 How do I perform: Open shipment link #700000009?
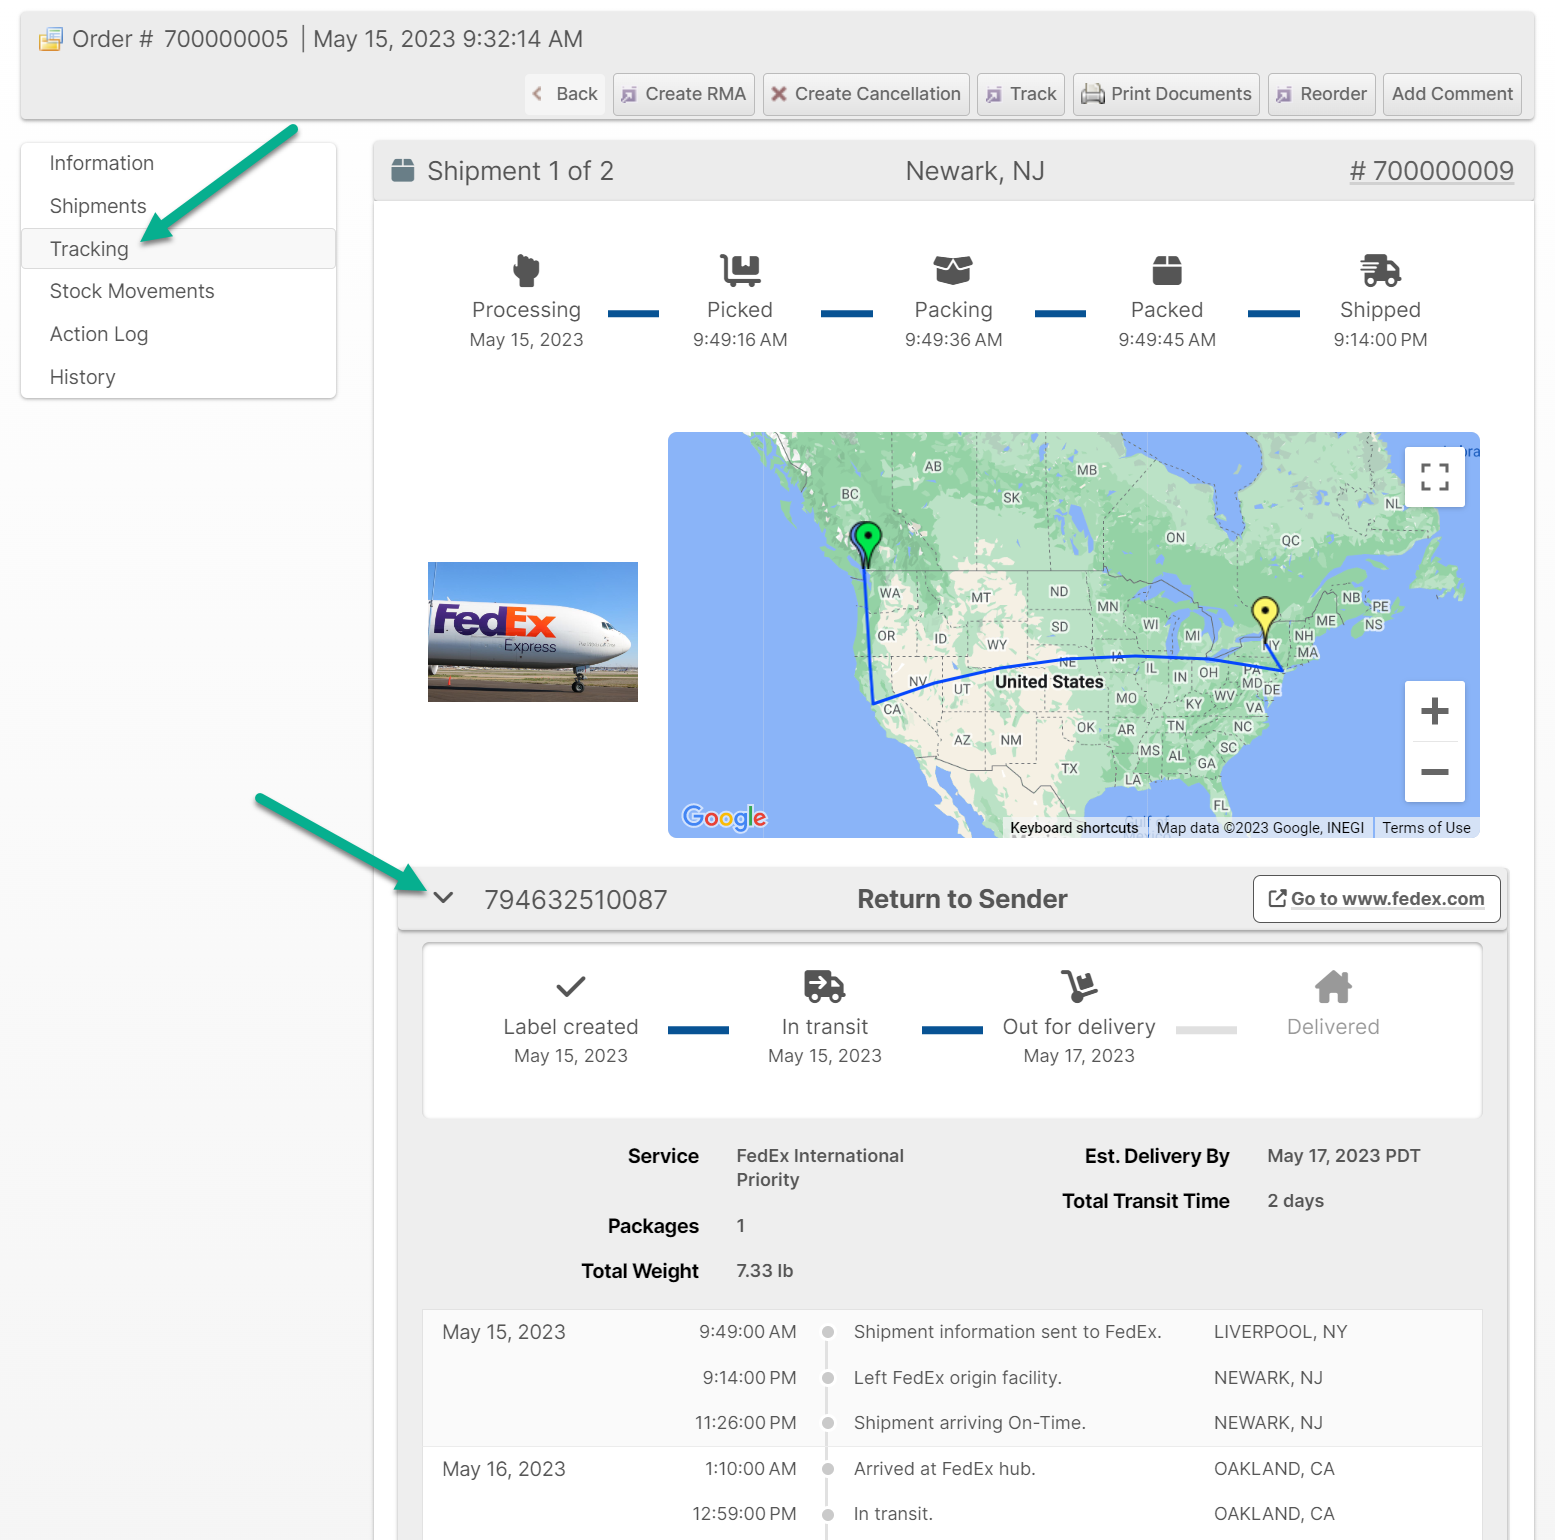click(1431, 171)
